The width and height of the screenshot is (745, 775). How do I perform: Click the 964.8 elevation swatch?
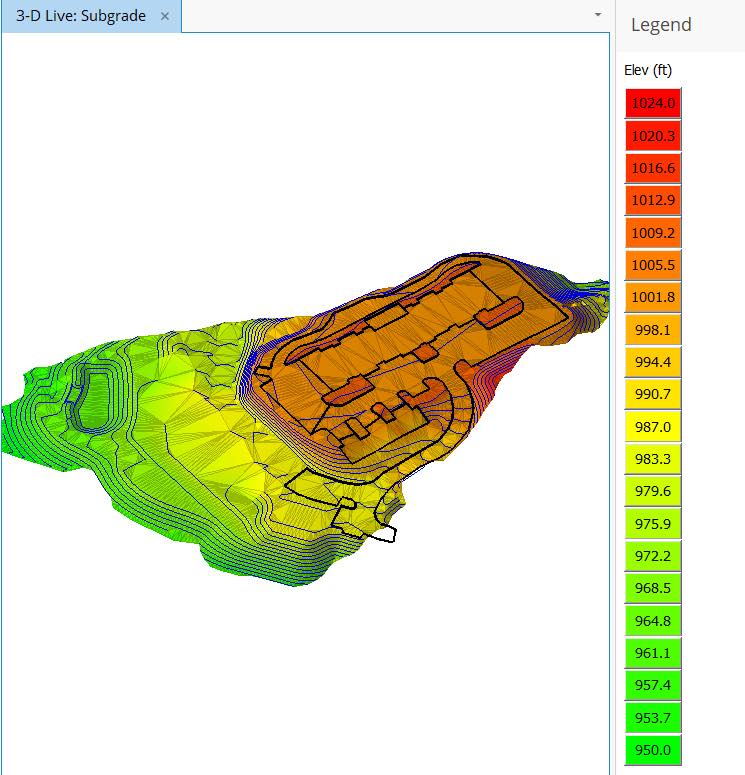click(x=653, y=621)
